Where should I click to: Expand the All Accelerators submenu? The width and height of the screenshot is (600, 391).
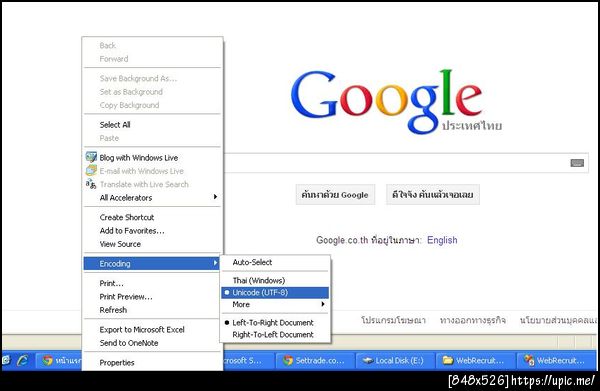[152, 198]
